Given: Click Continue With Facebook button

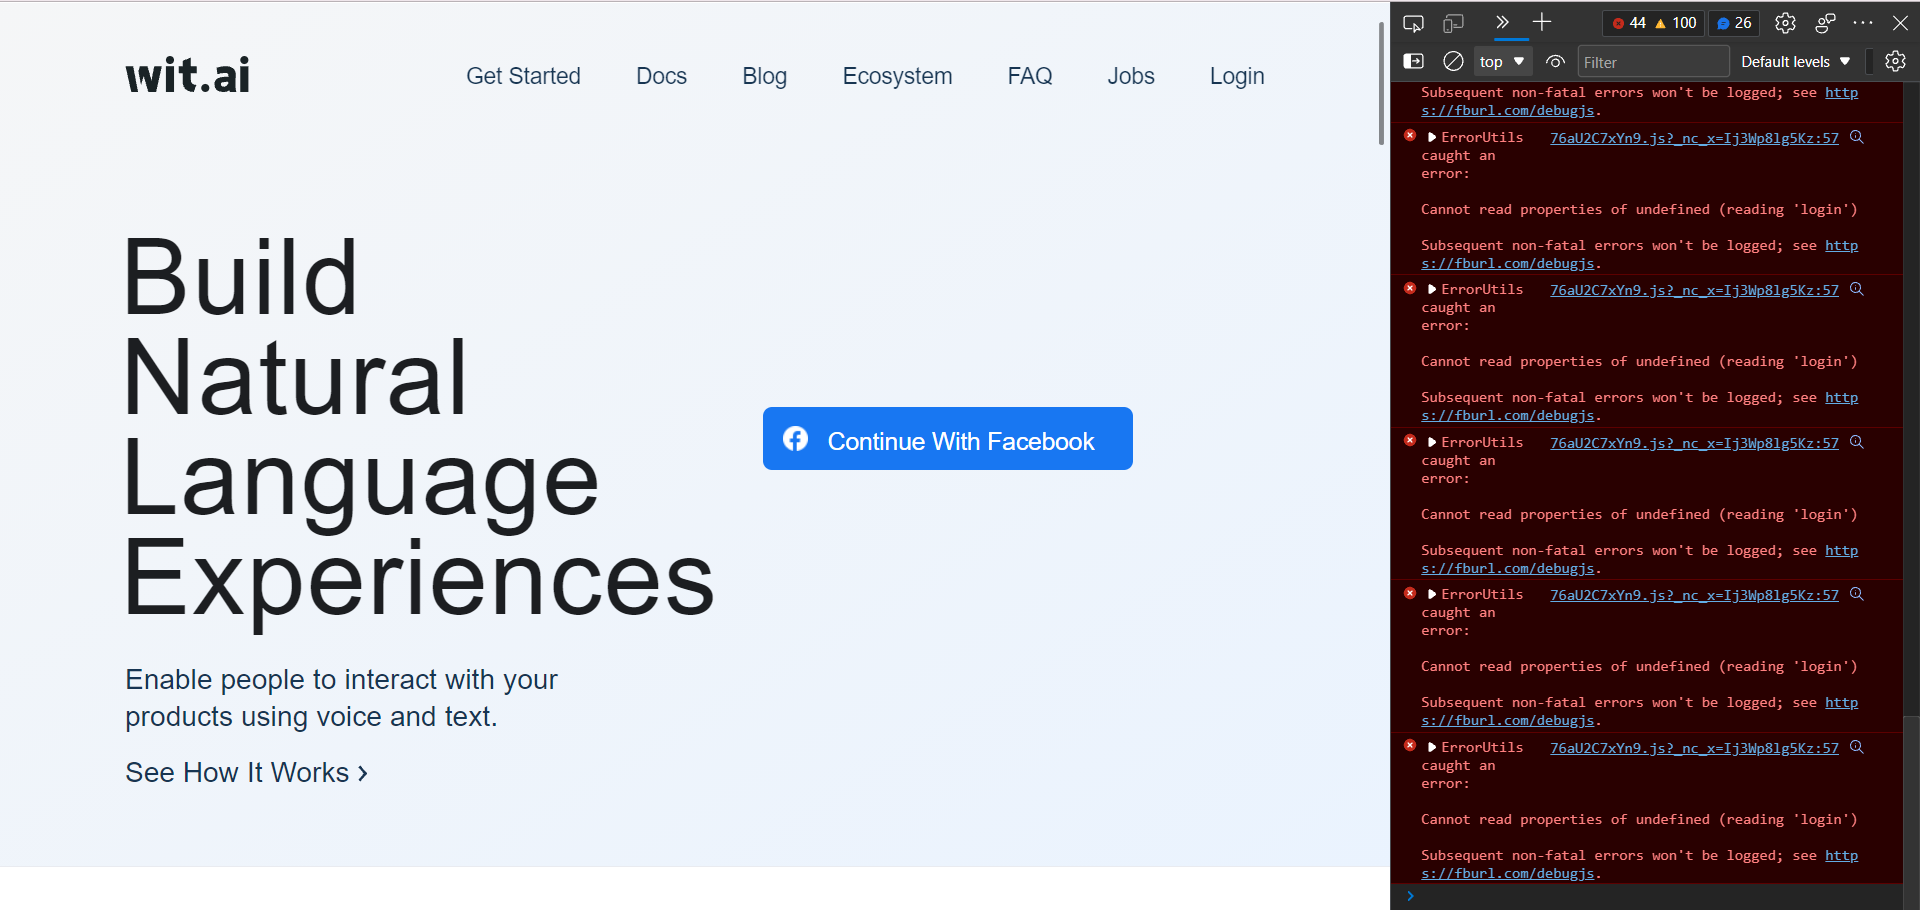Looking at the screenshot, I should click(948, 439).
